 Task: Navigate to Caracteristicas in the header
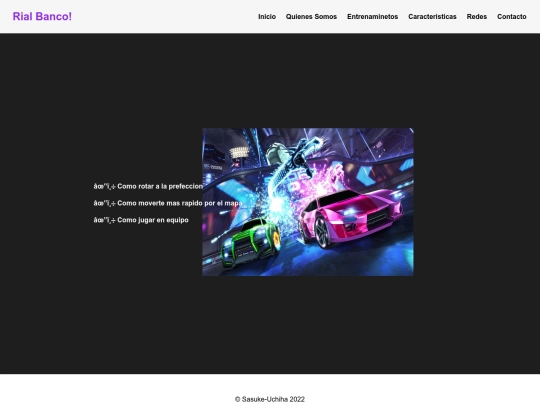(432, 17)
